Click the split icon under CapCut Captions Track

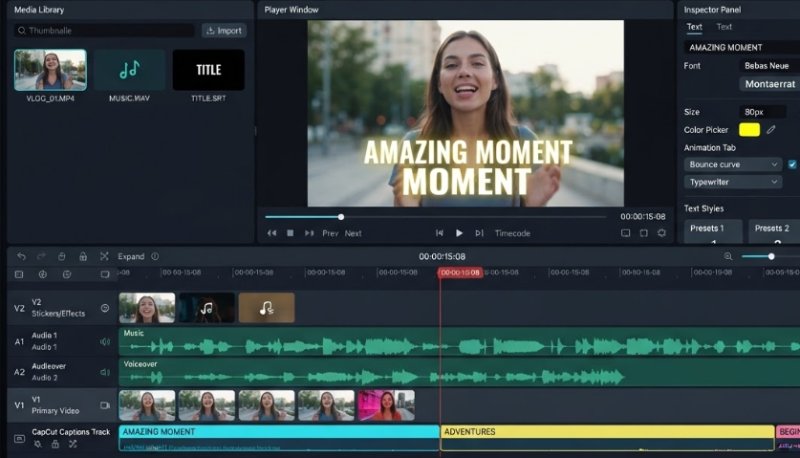(73, 444)
